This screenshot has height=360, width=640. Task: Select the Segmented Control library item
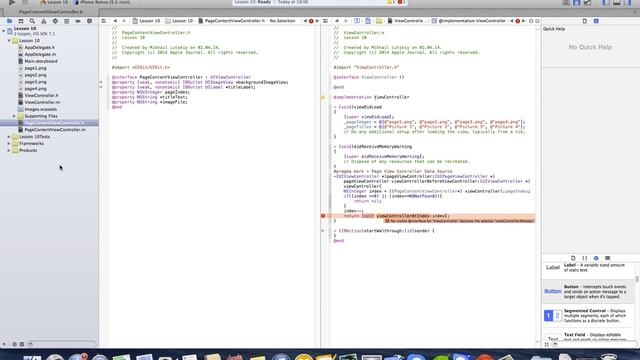[x=588, y=316]
